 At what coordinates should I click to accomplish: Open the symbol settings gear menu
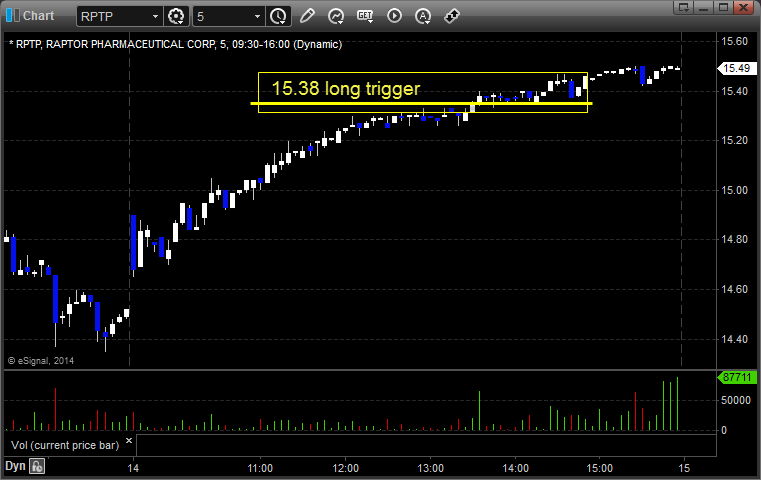176,17
